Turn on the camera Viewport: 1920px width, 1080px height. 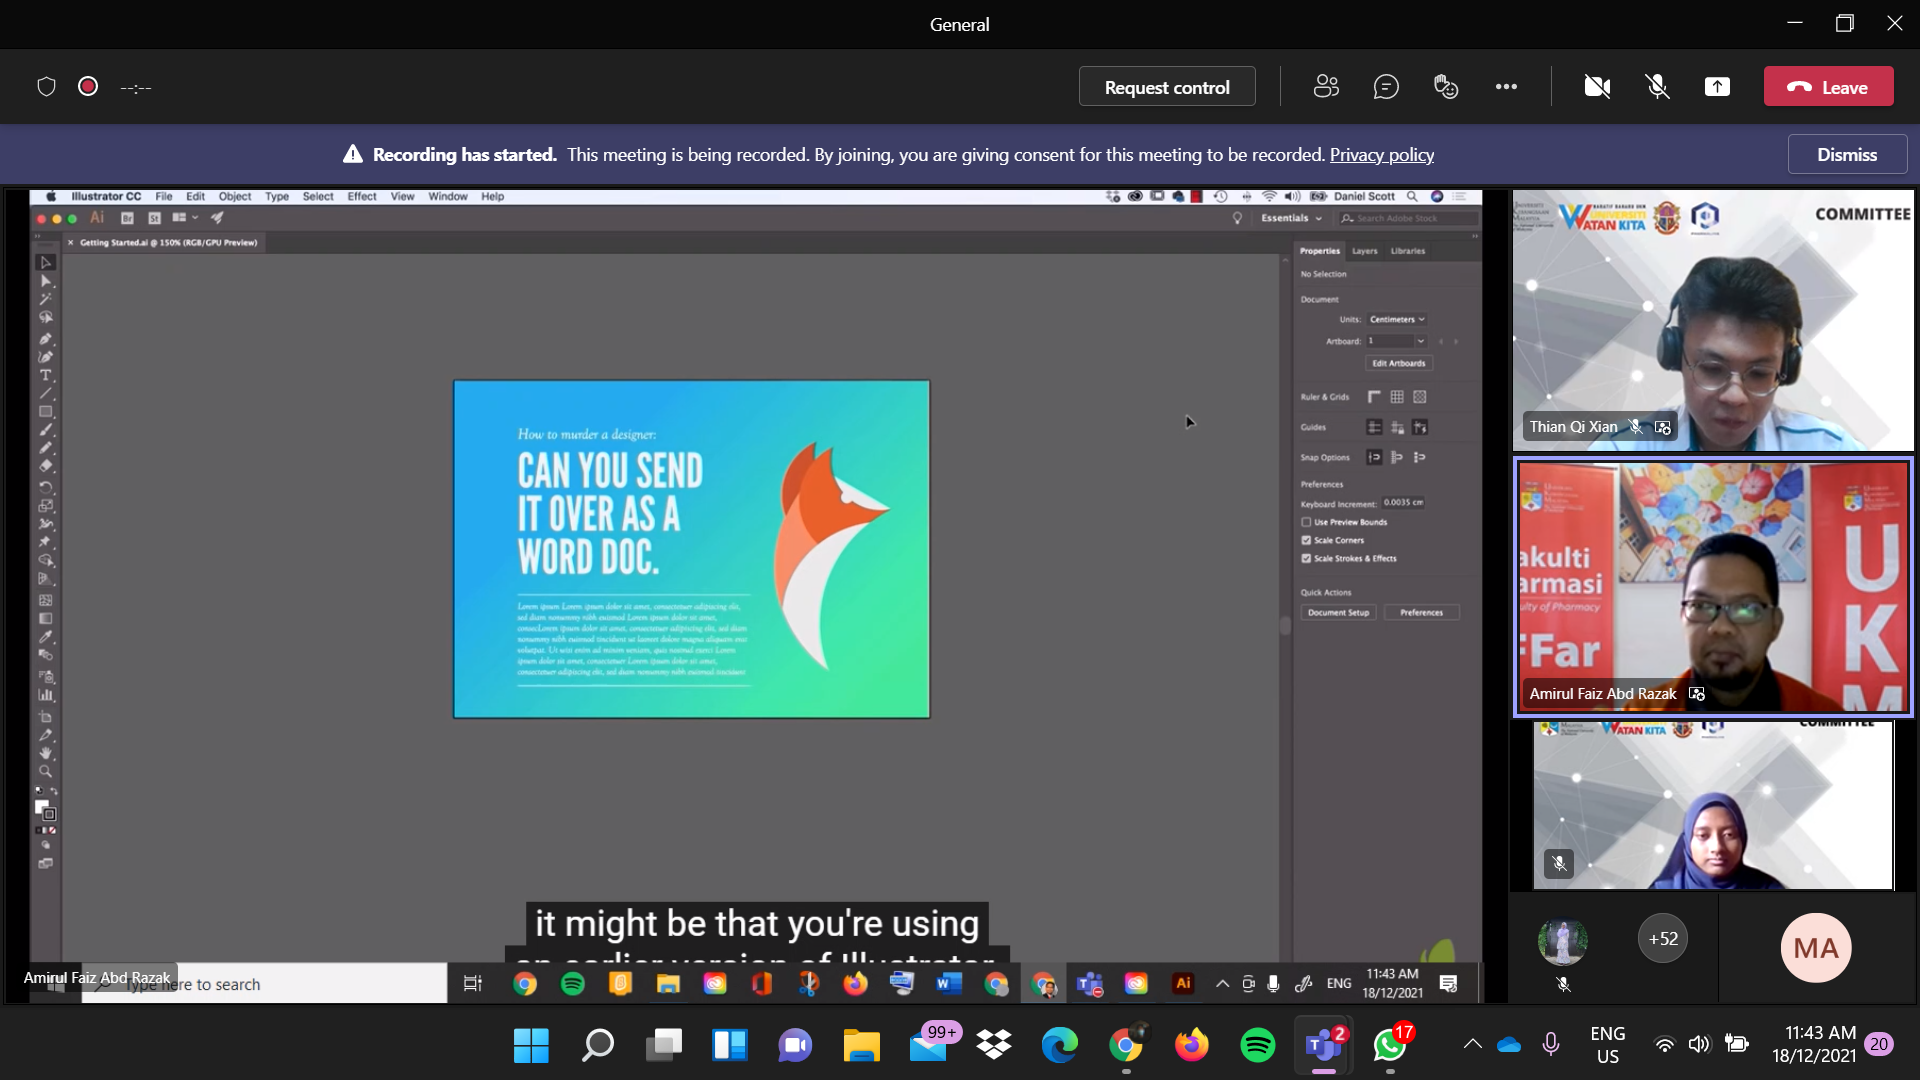coord(1597,87)
